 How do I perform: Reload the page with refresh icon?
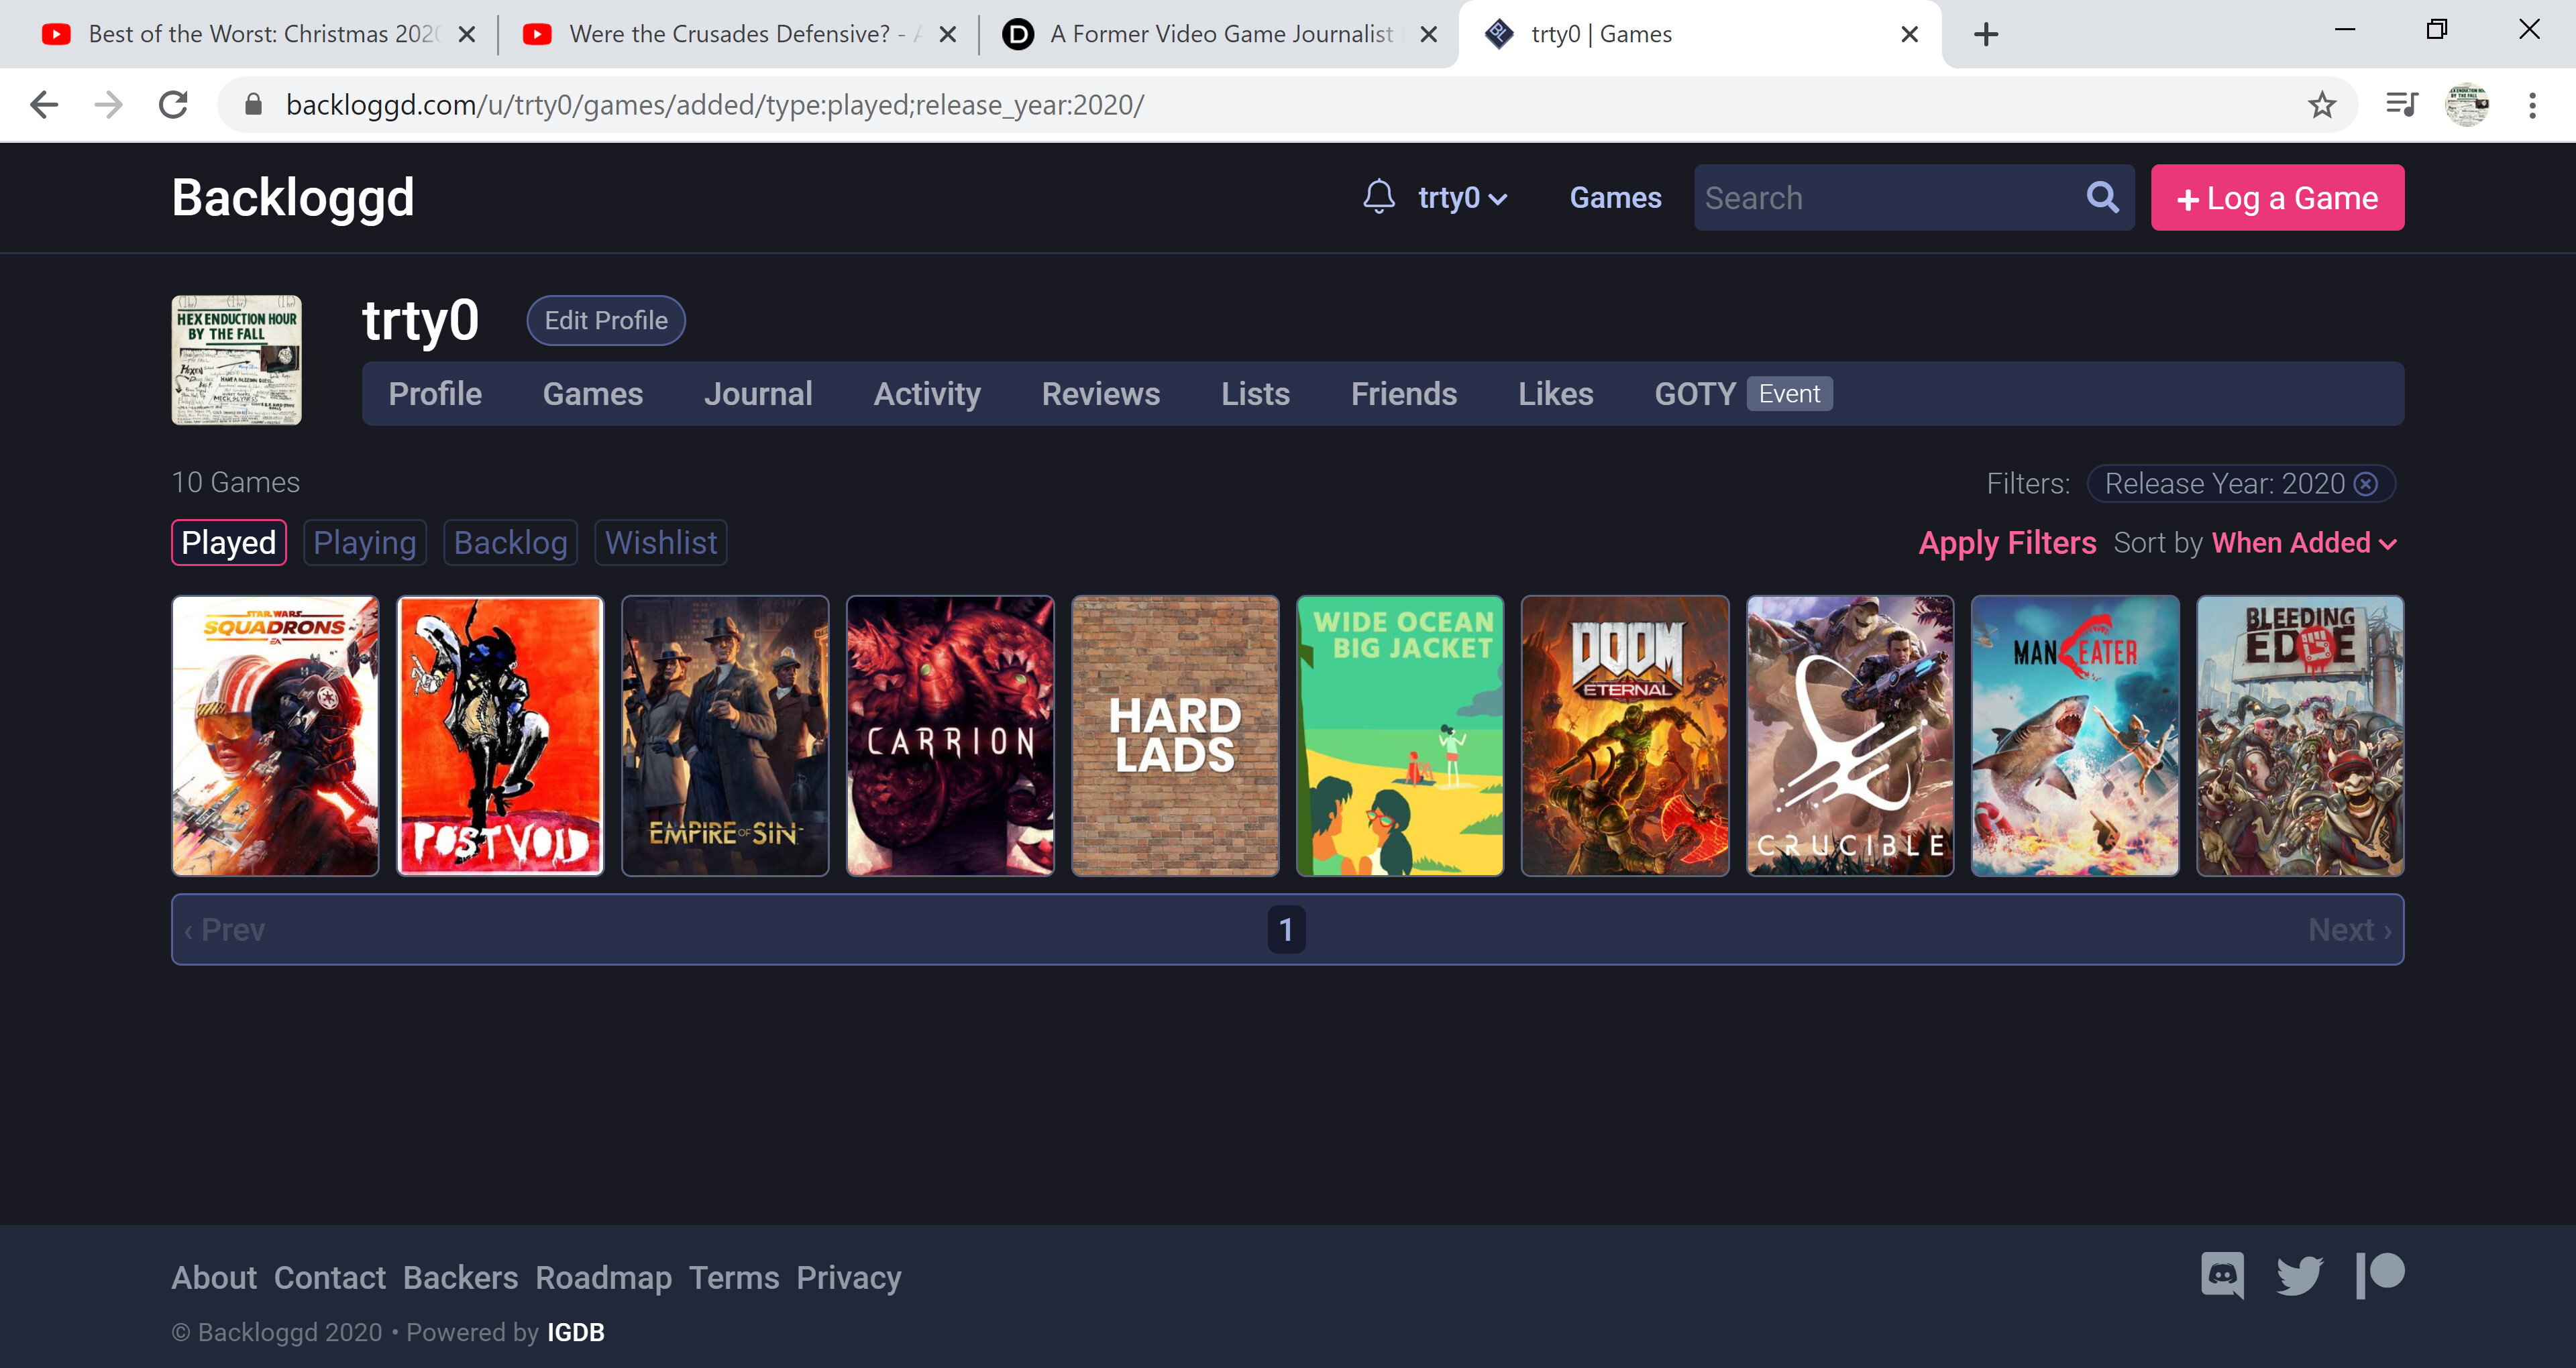coord(174,105)
